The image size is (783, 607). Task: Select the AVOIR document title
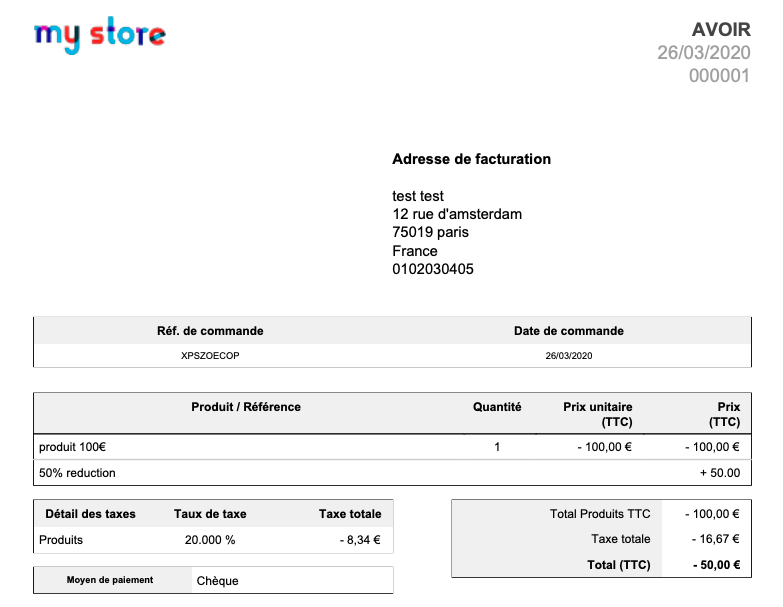(721, 29)
